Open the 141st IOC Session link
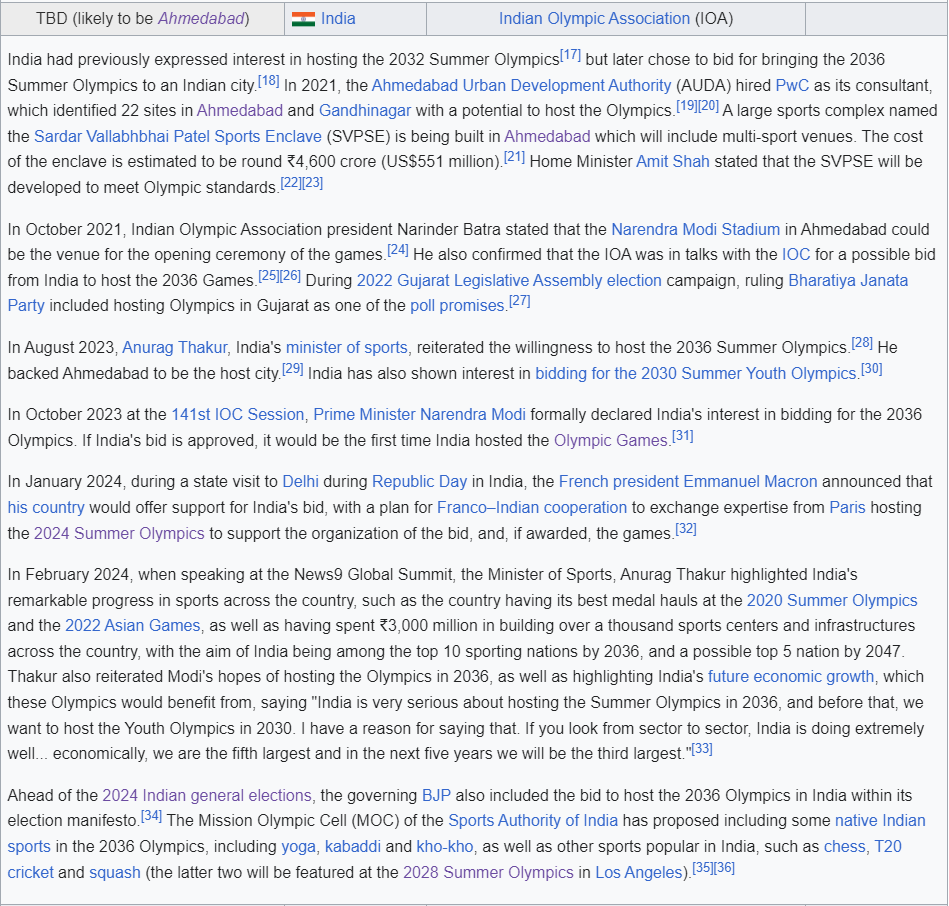The image size is (949, 906). point(237,415)
